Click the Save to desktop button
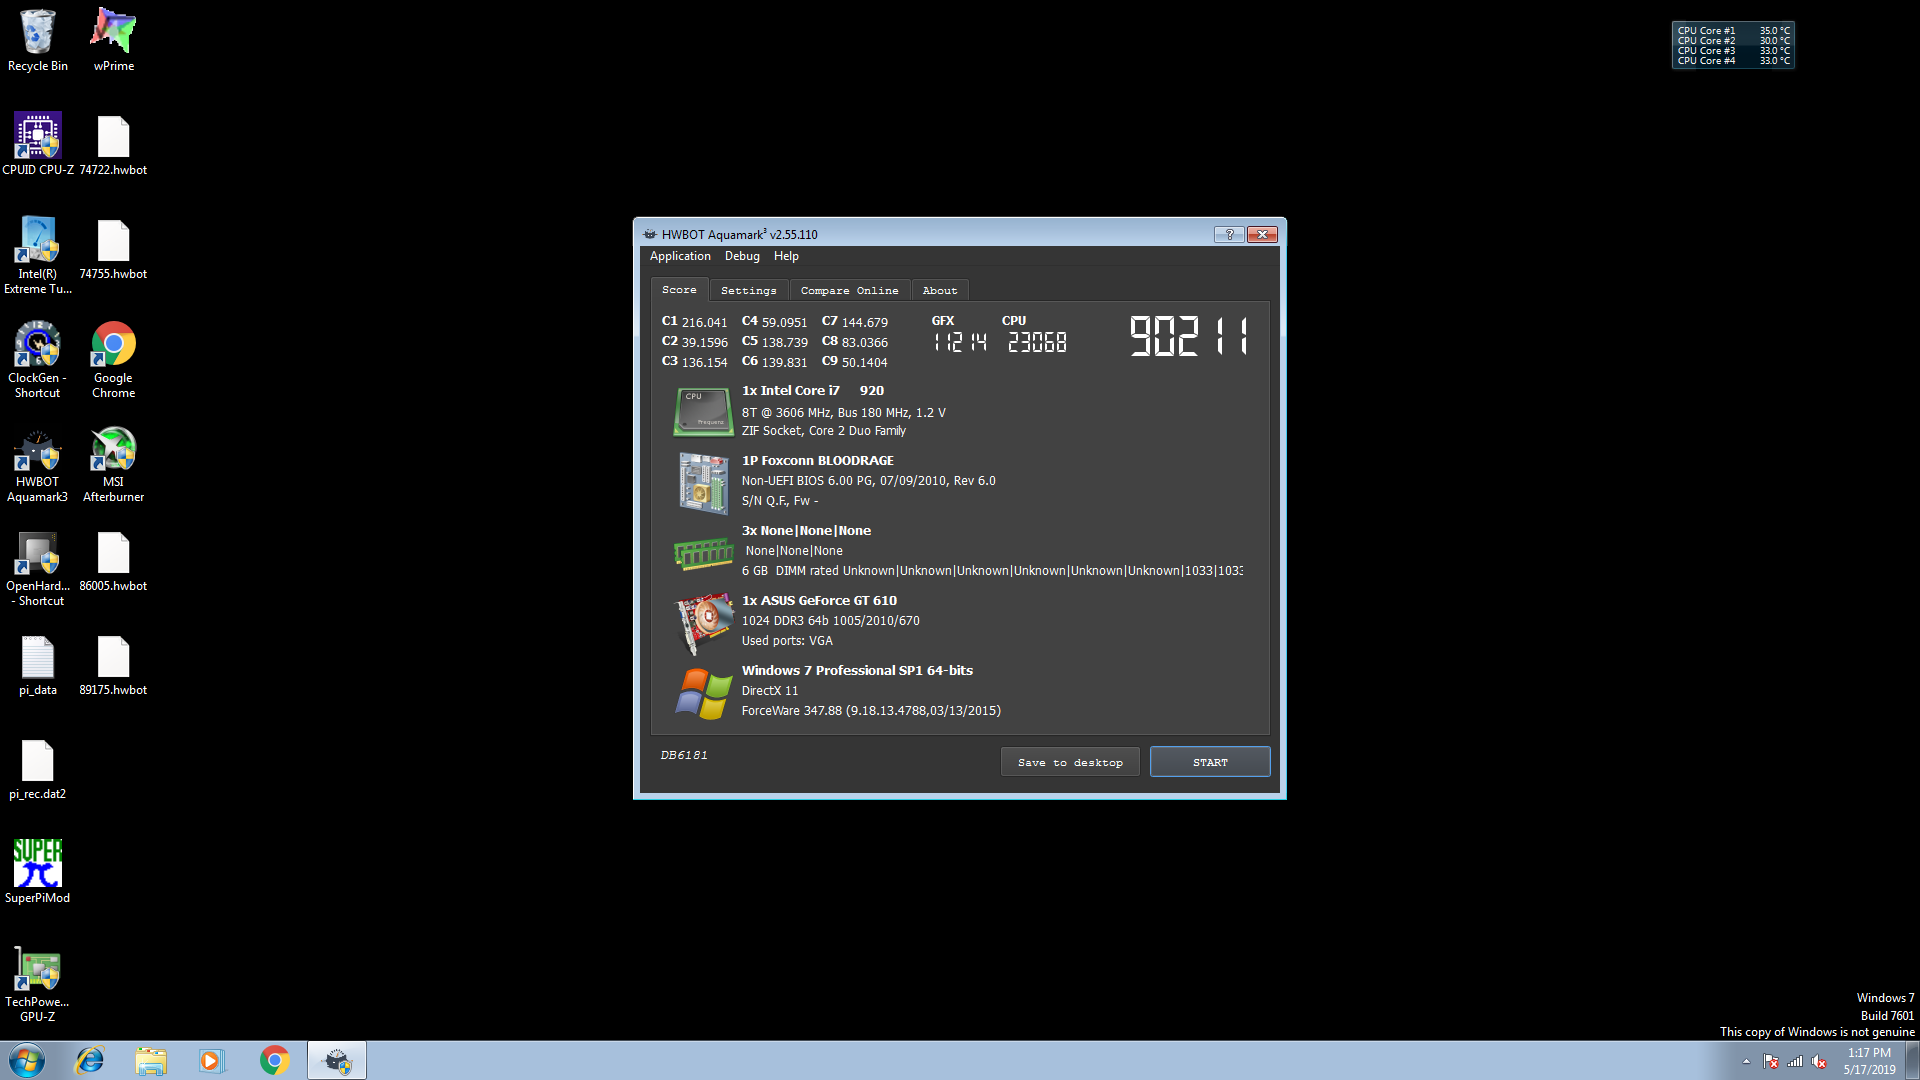 1070,762
